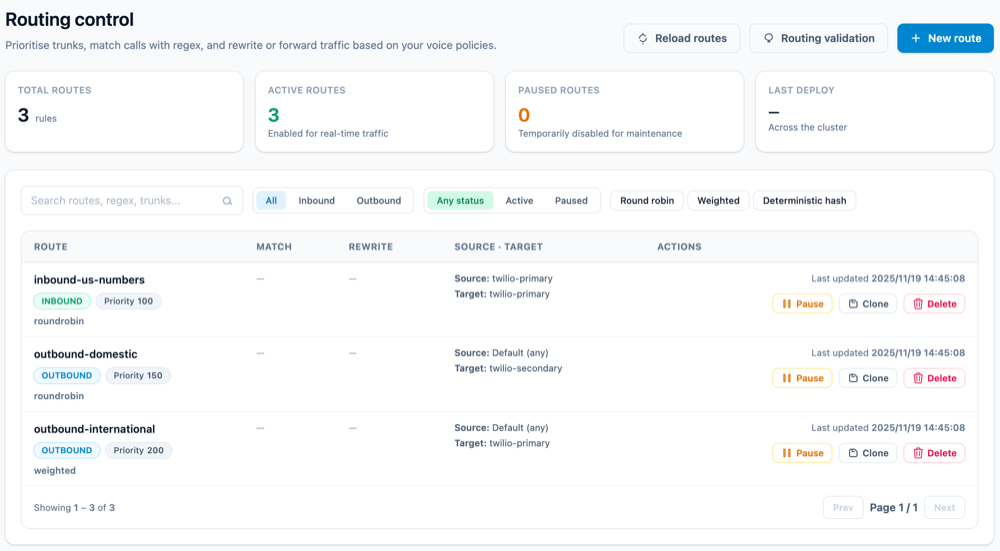Pause the inbound-us-numbers route
Image resolution: width=1000 pixels, height=551 pixels.
click(802, 304)
